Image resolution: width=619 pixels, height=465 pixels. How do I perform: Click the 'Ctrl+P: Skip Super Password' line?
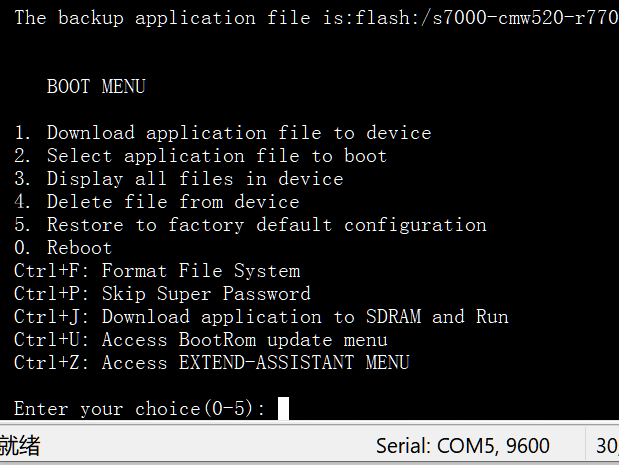pos(162,294)
